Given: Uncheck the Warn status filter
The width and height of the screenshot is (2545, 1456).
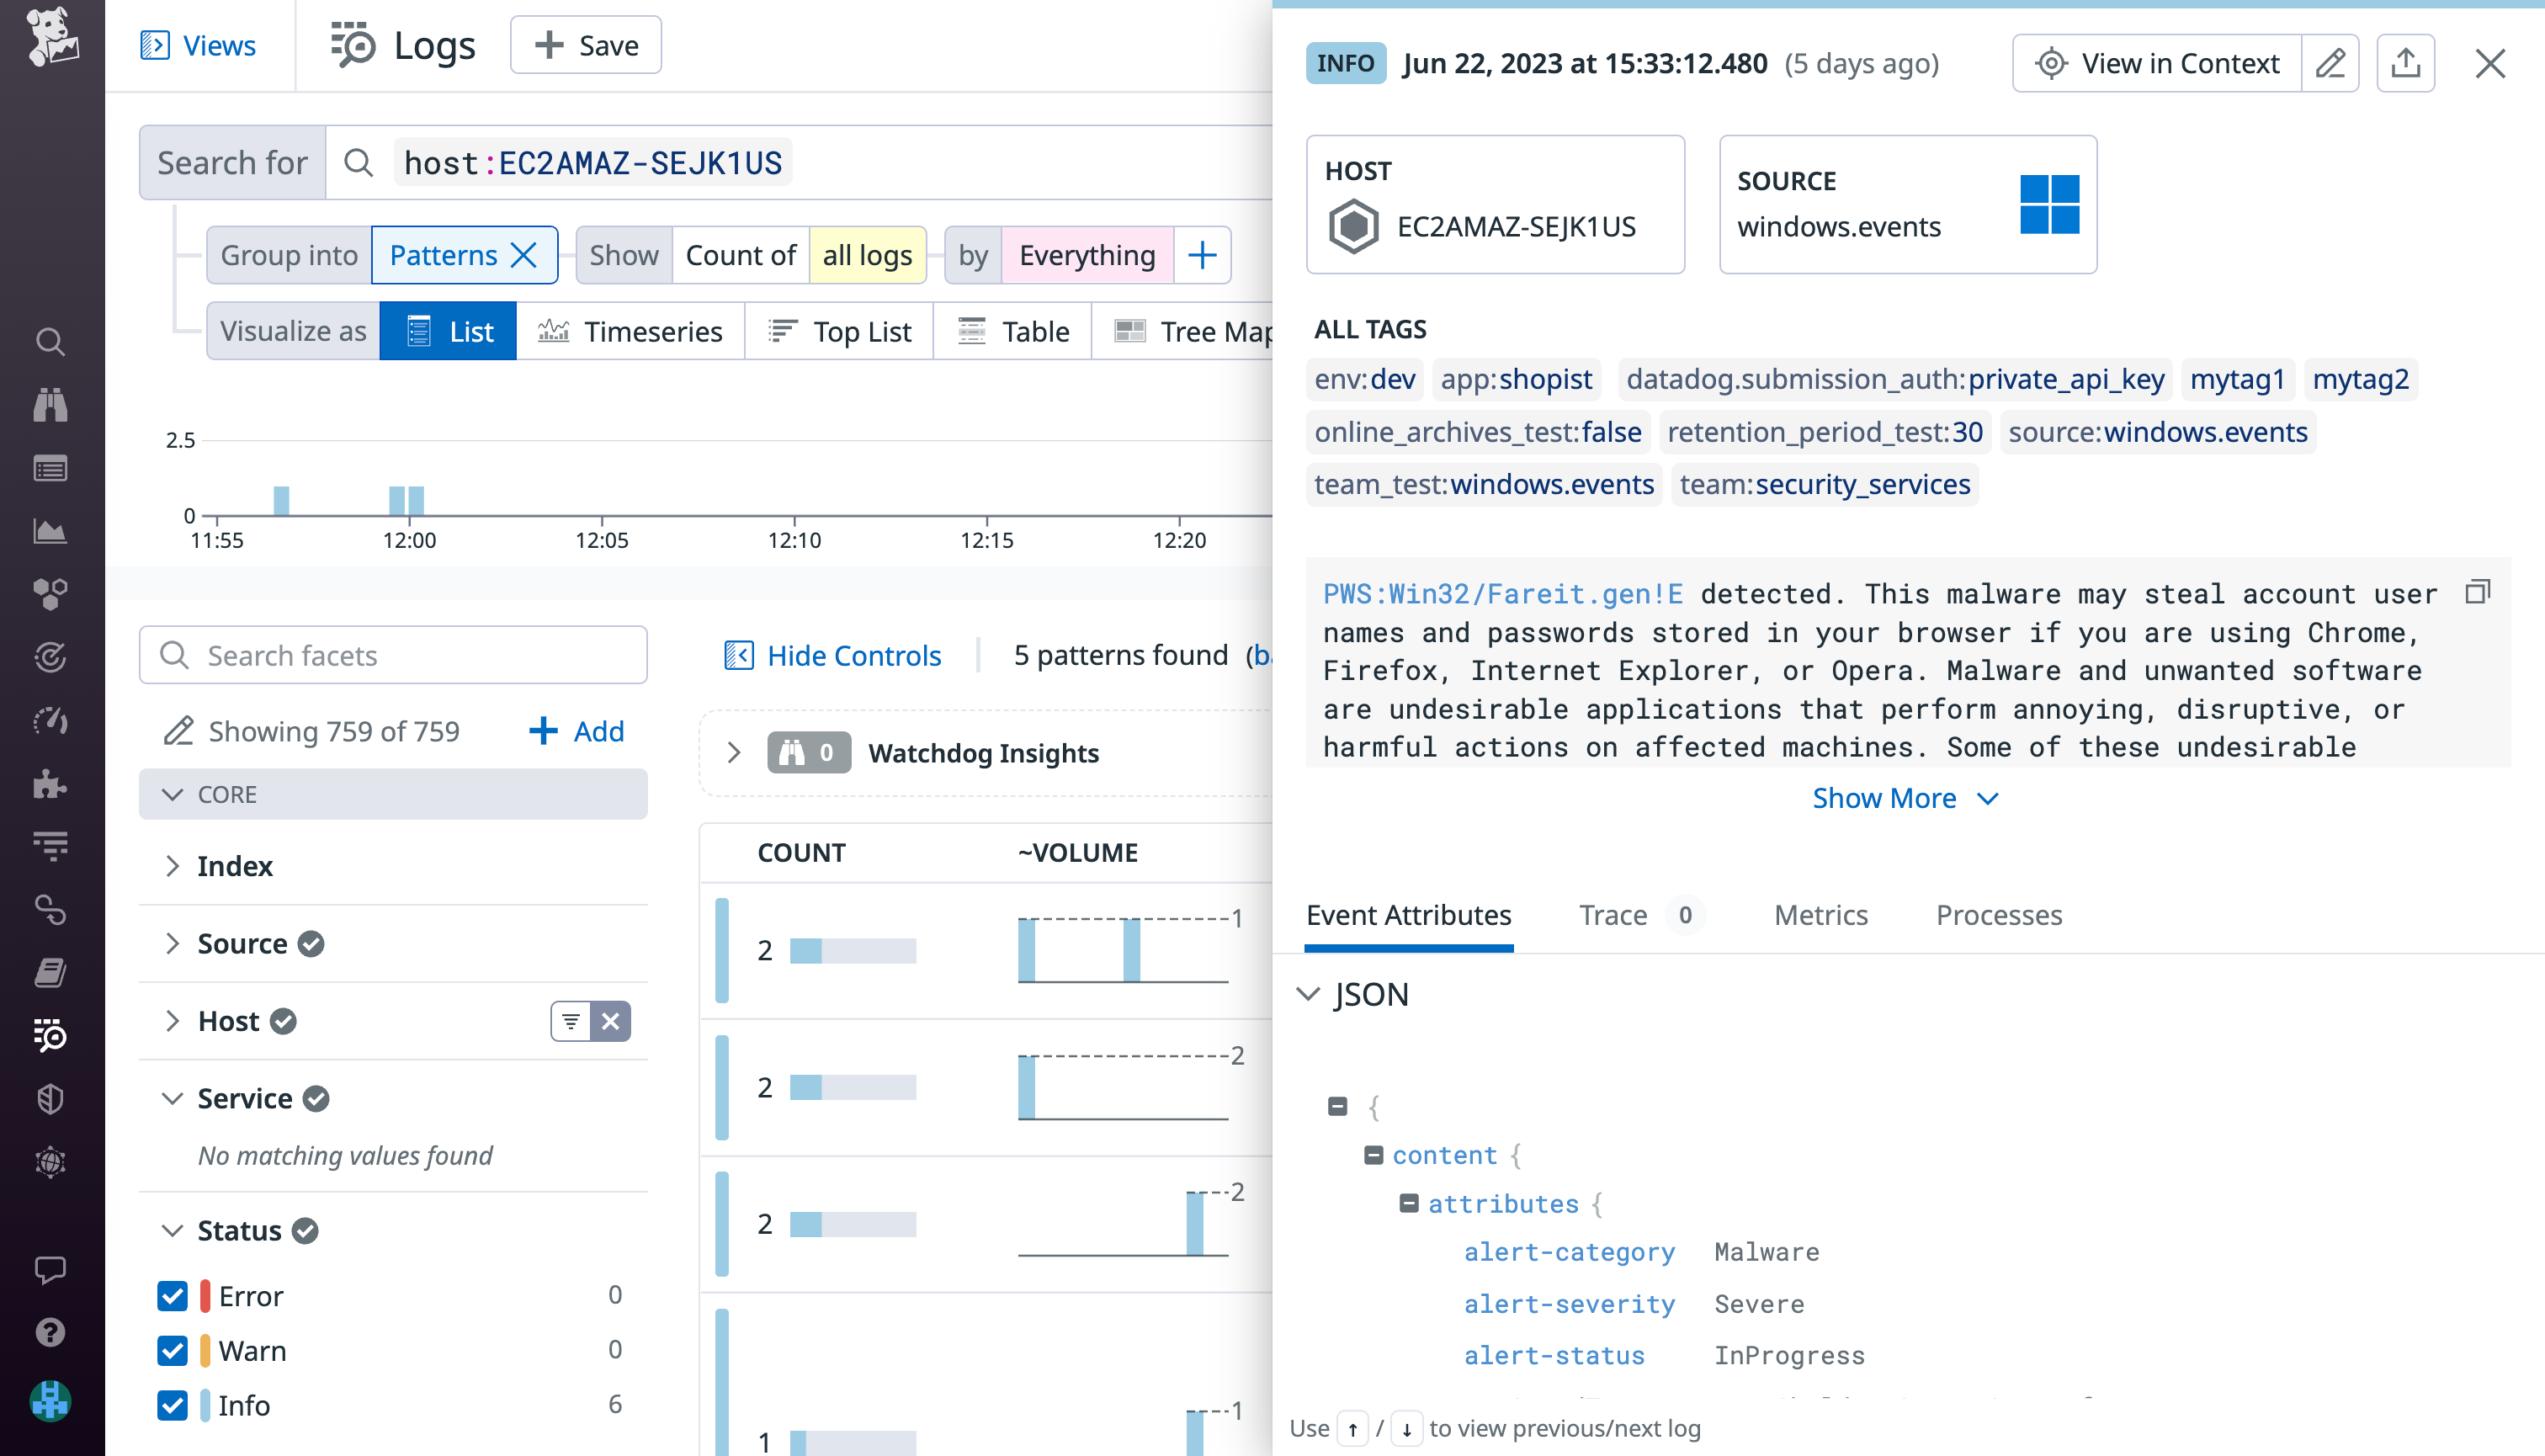Looking at the screenshot, I should point(172,1350).
